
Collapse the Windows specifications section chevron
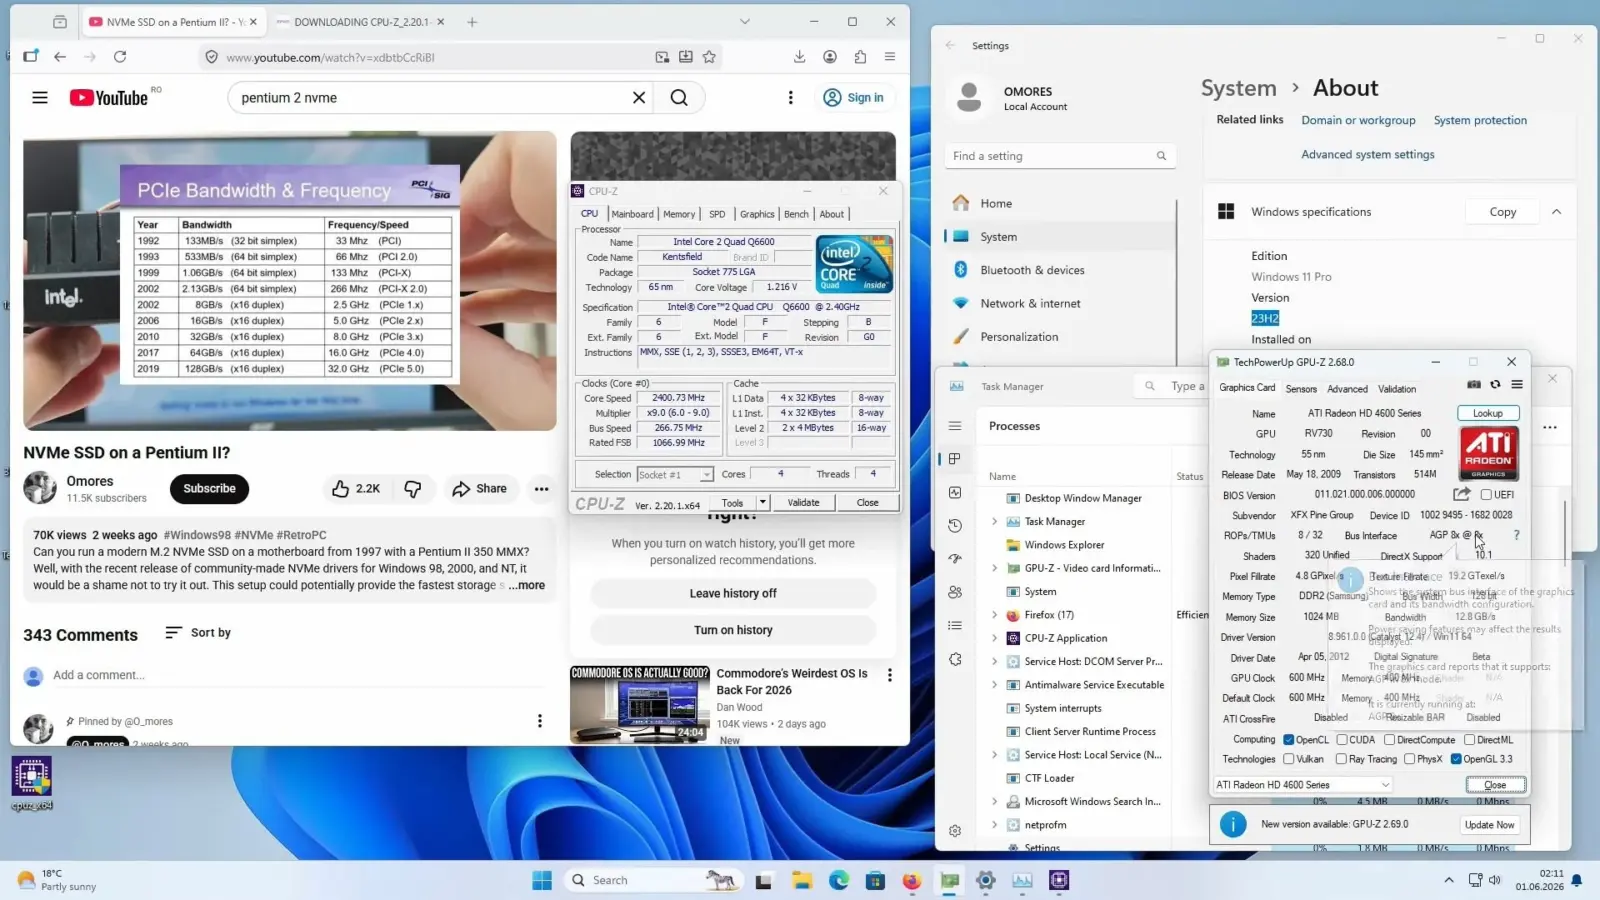click(x=1556, y=212)
